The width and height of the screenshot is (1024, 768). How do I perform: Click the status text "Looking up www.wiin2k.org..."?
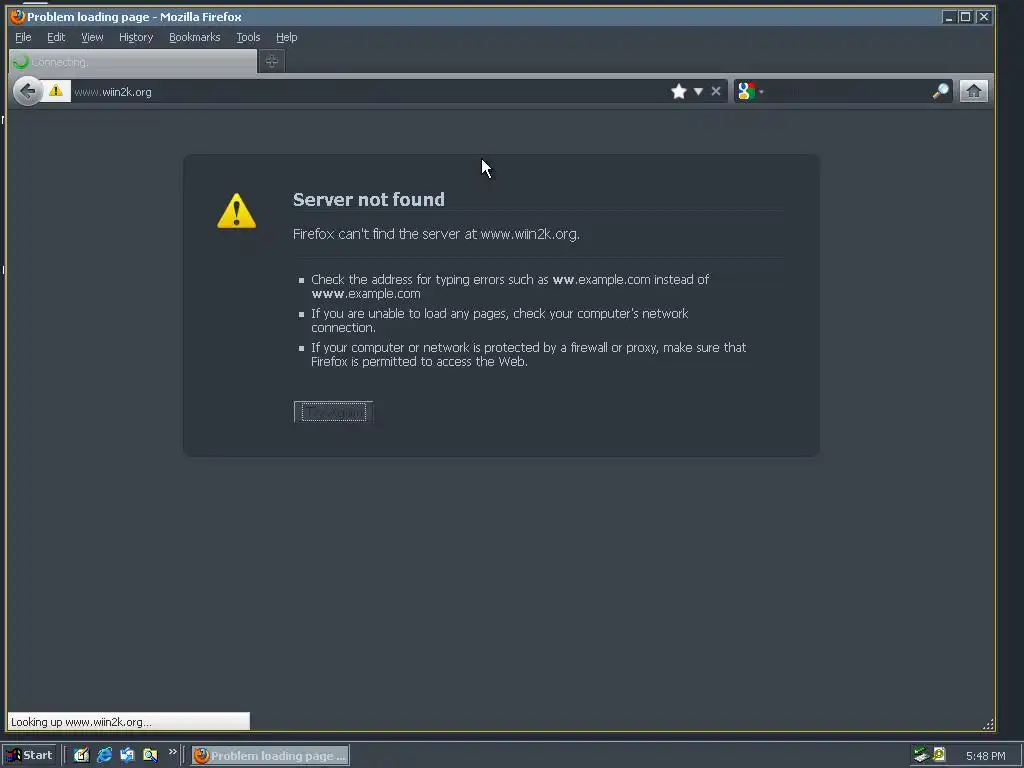click(81, 722)
